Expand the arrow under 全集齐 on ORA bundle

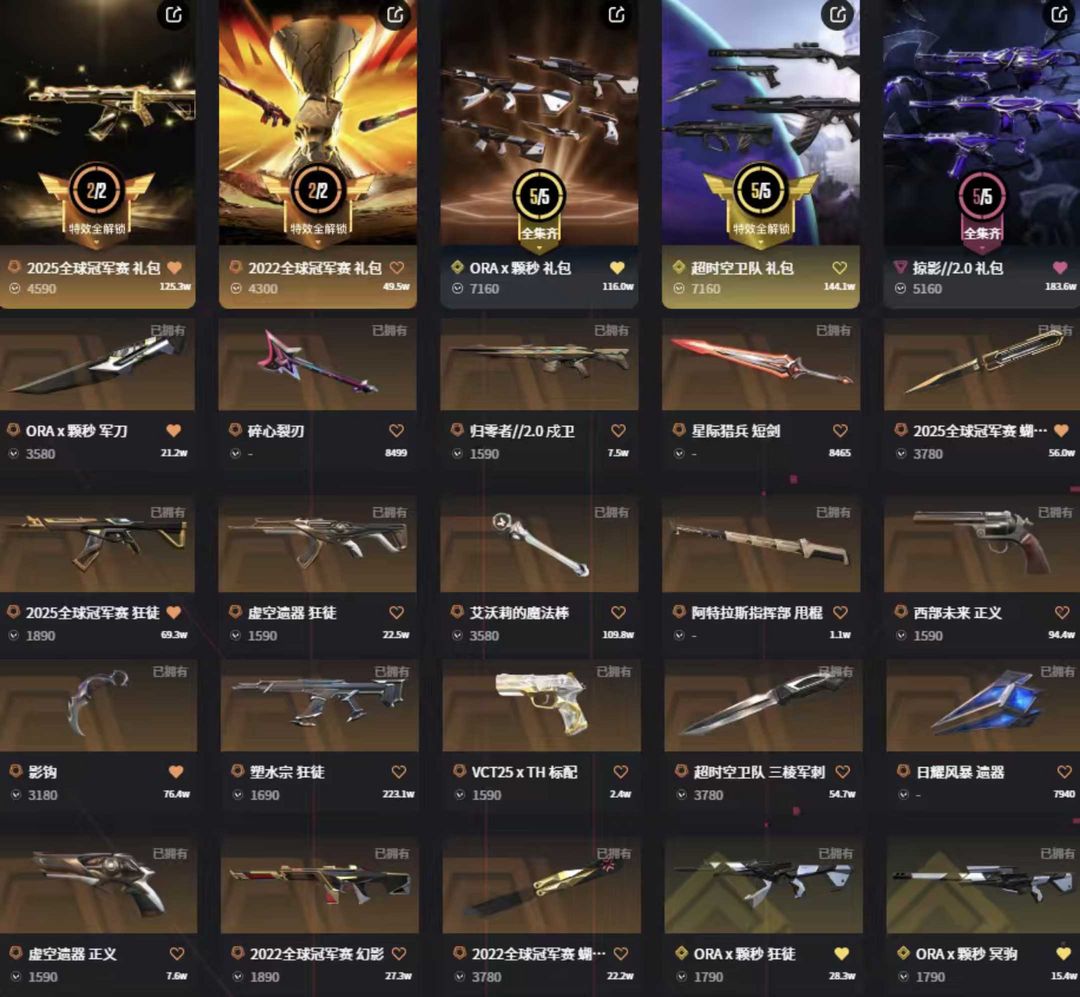[x=539, y=248]
